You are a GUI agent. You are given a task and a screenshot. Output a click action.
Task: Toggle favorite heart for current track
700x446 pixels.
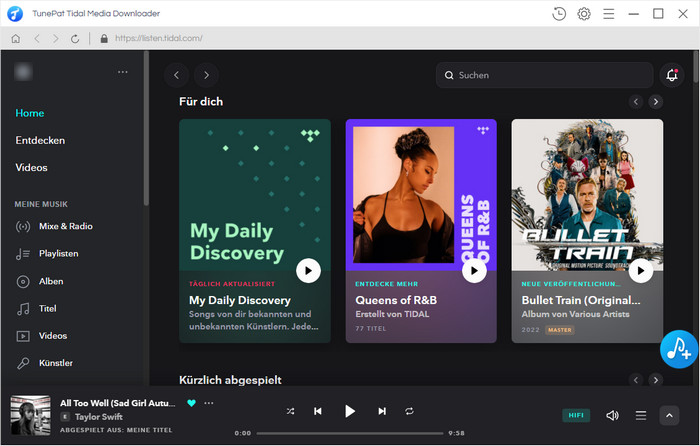click(192, 403)
